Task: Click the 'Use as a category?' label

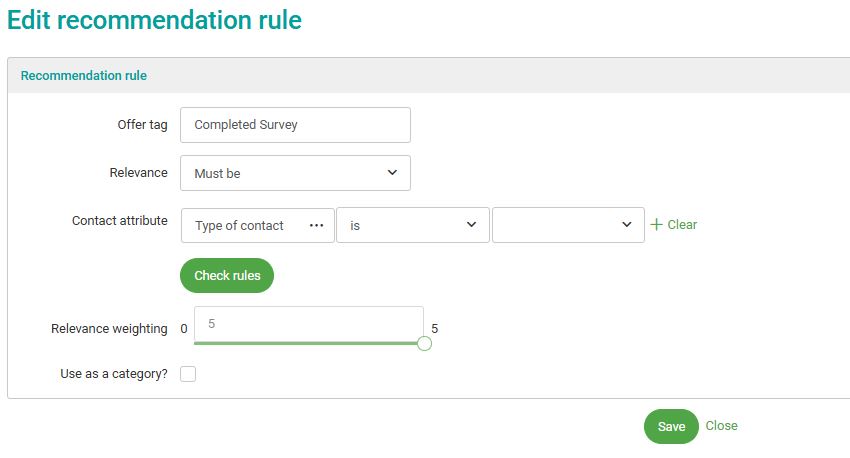Action: click(114, 374)
